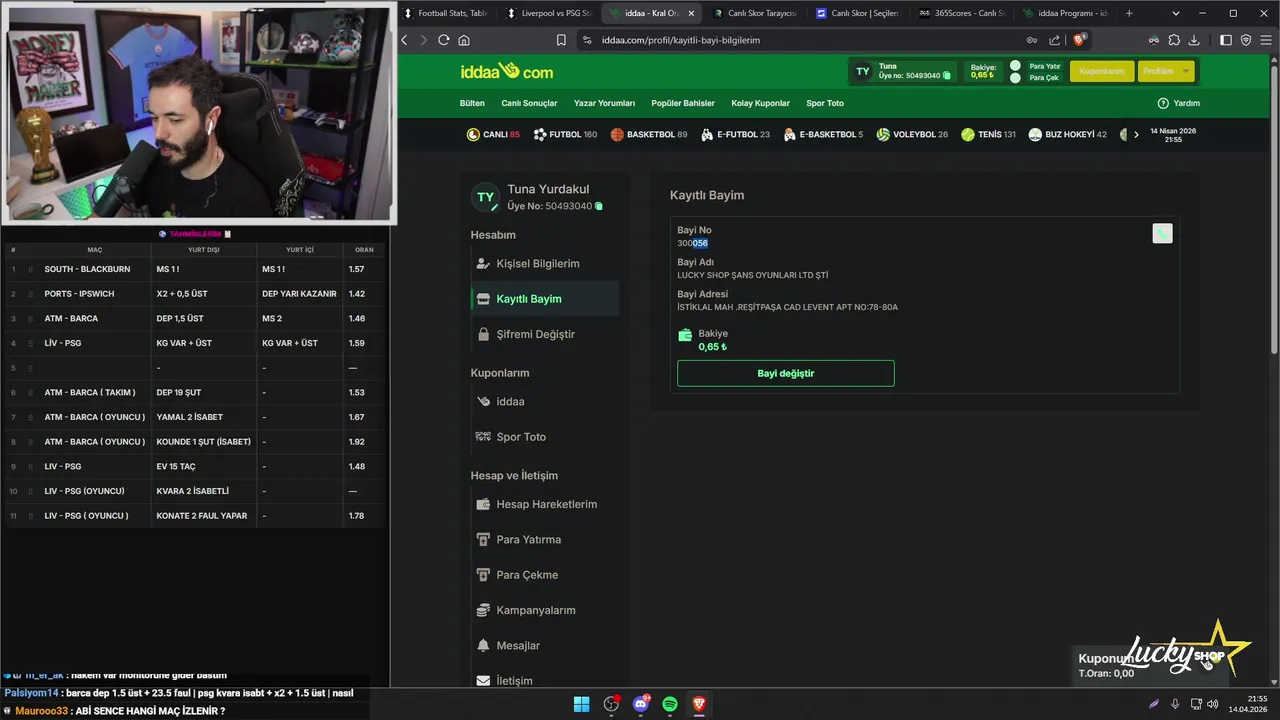
Task: Open Para Çekme page
Action: click(544, 575)
